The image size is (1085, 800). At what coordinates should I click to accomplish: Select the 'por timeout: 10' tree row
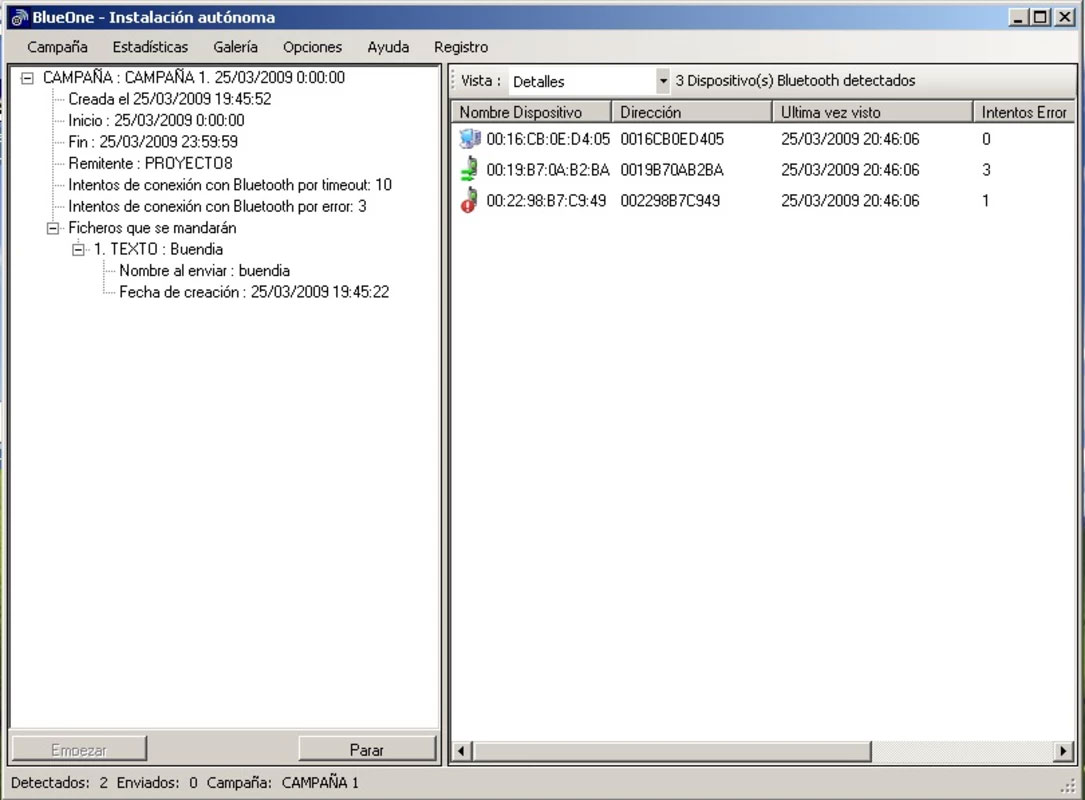tap(230, 185)
